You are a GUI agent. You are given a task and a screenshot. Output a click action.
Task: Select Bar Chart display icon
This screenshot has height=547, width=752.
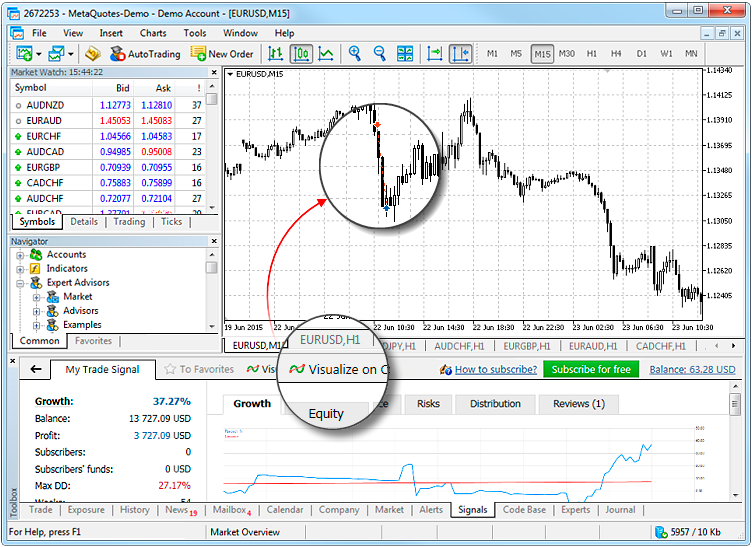[x=275, y=54]
